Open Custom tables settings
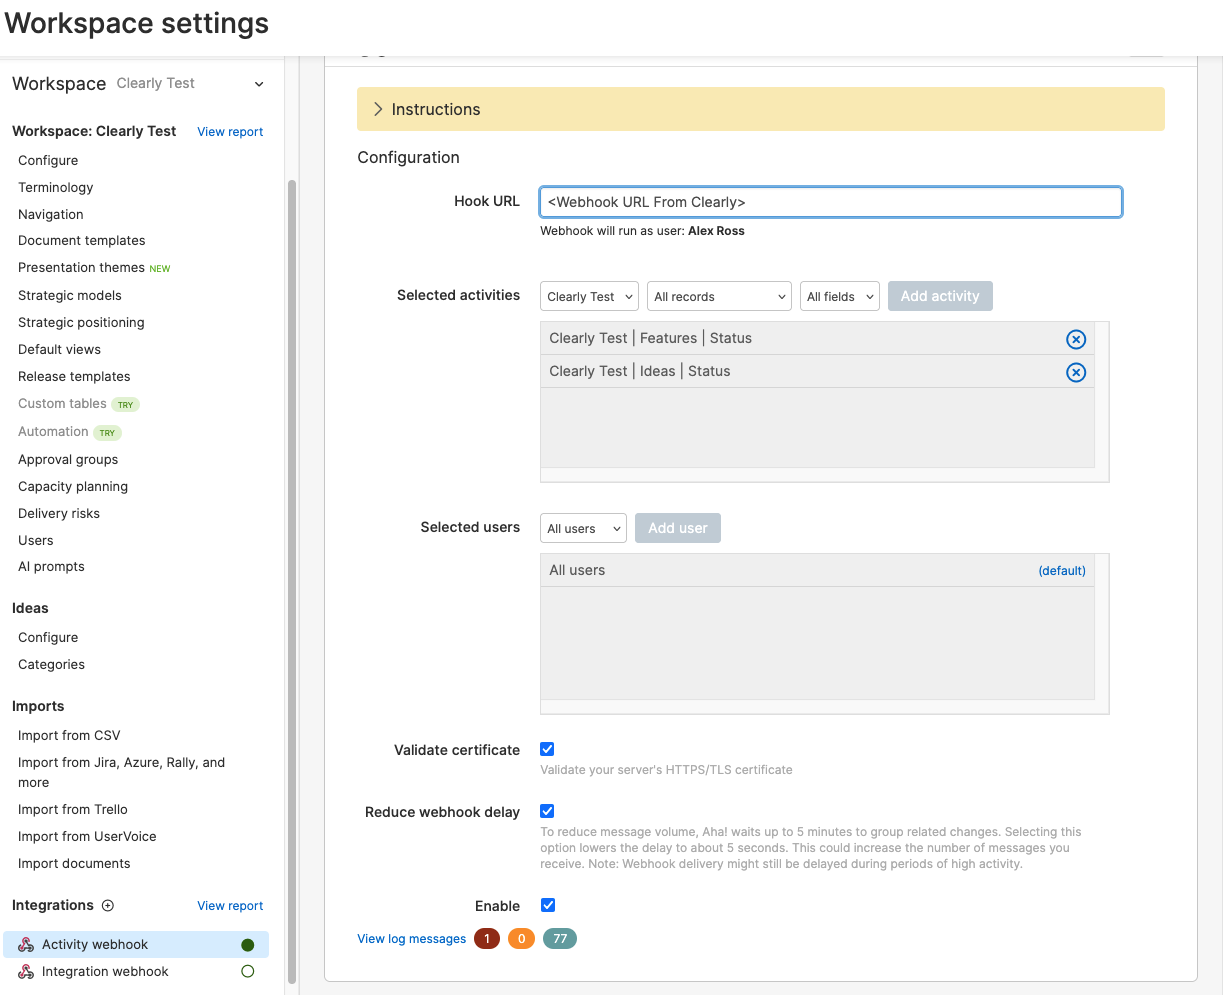Viewport: 1223px width, 995px height. click(x=62, y=403)
